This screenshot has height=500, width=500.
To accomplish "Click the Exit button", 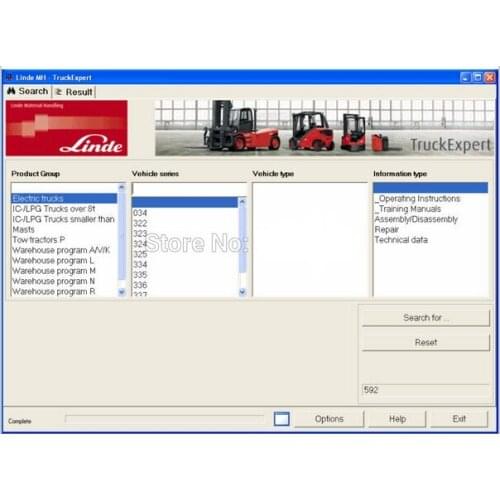I will point(459,419).
